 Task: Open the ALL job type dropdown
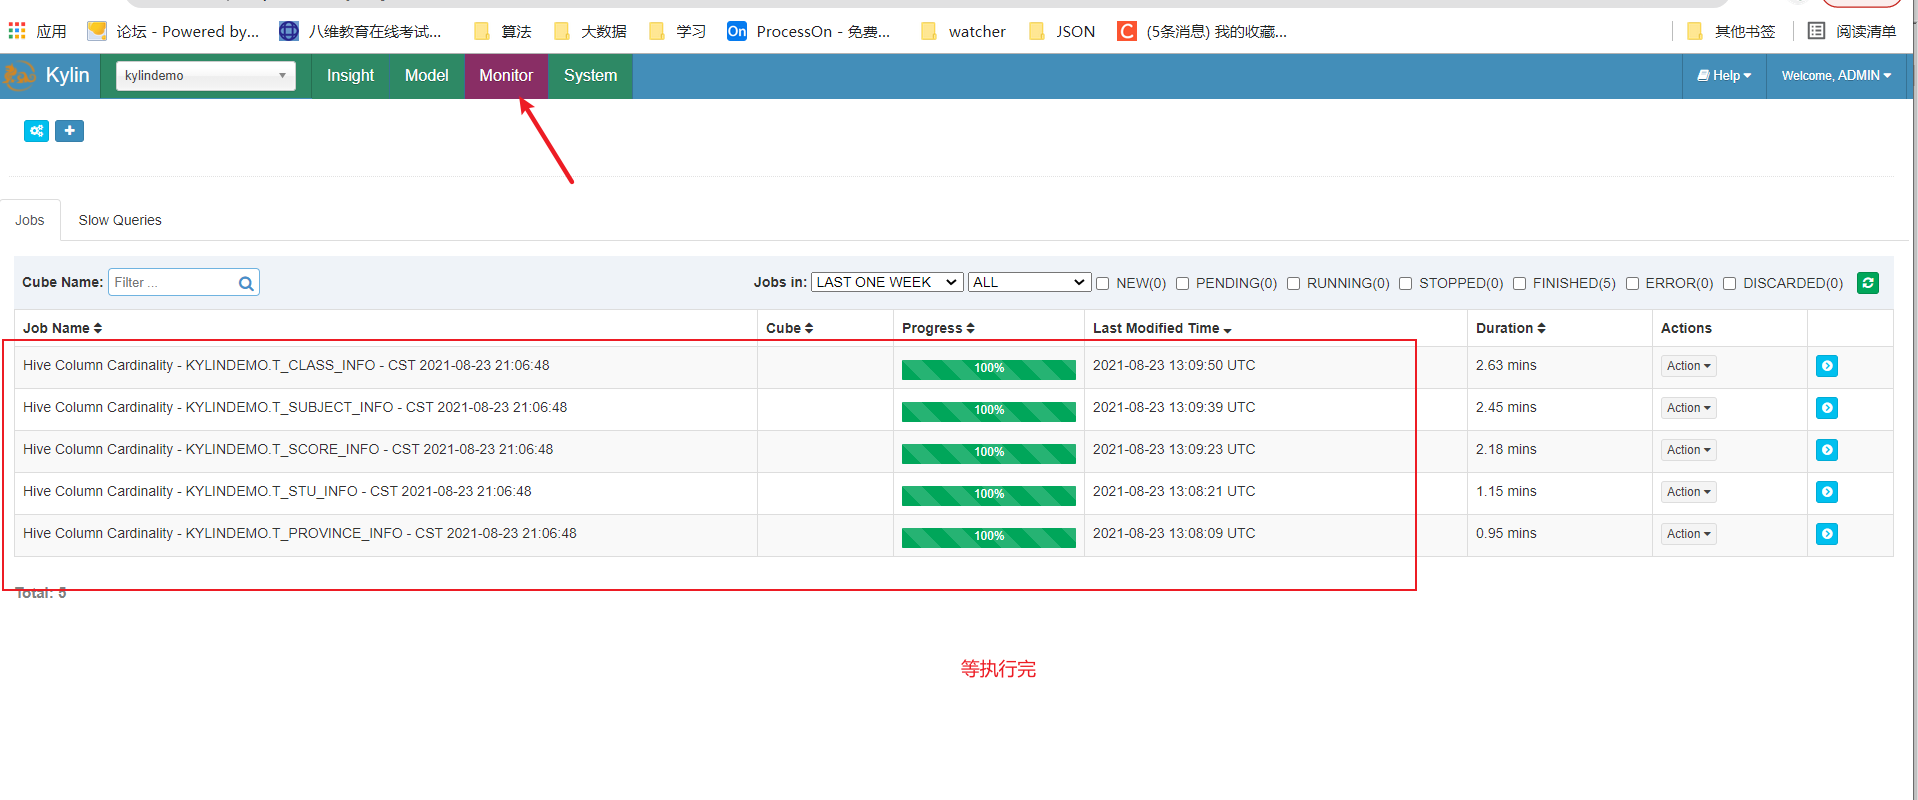coord(1029,282)
